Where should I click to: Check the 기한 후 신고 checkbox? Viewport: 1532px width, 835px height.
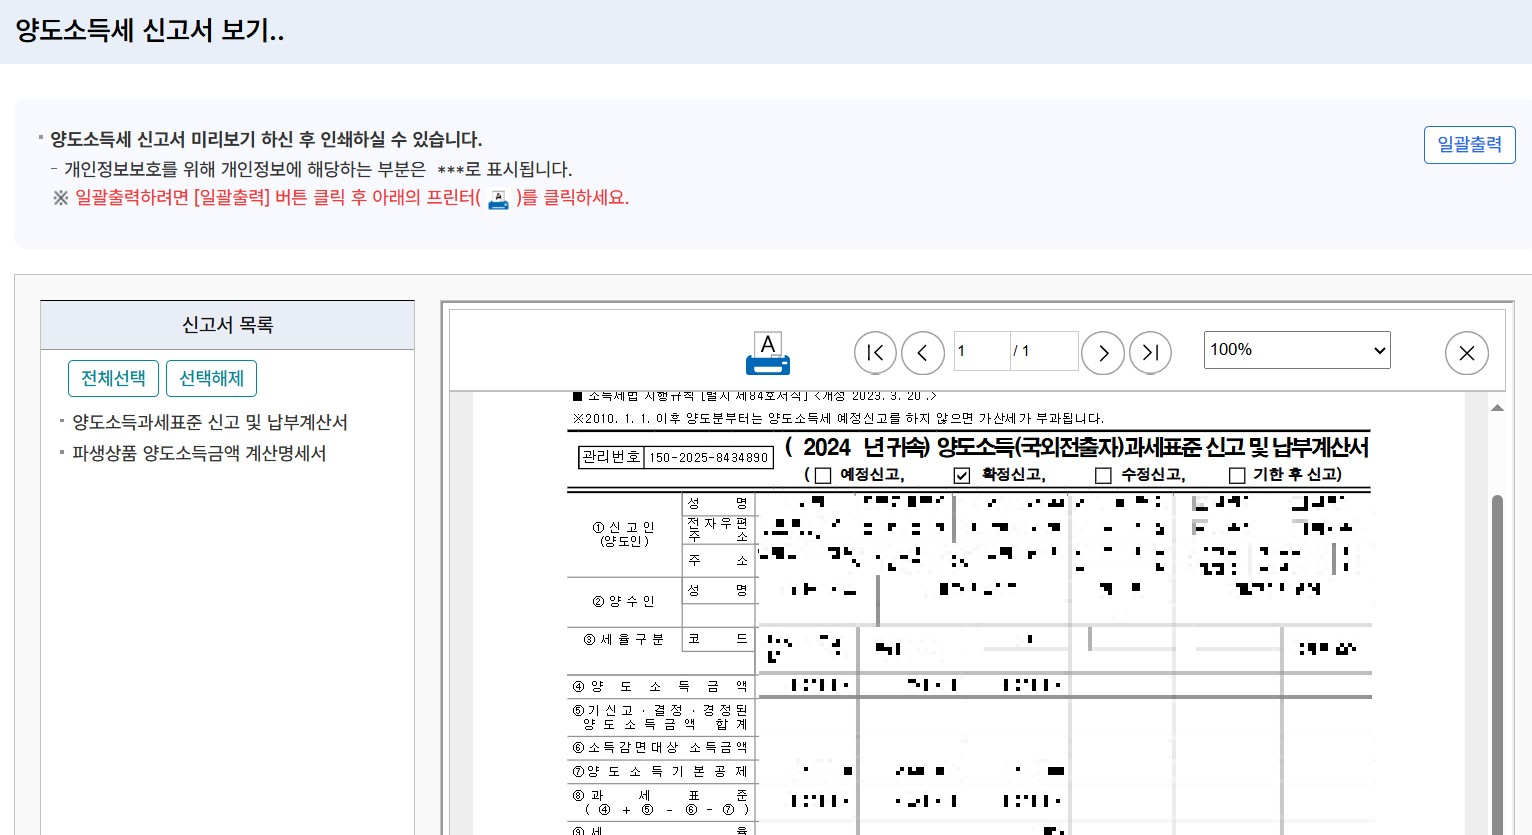click(x=1236, y=476)
